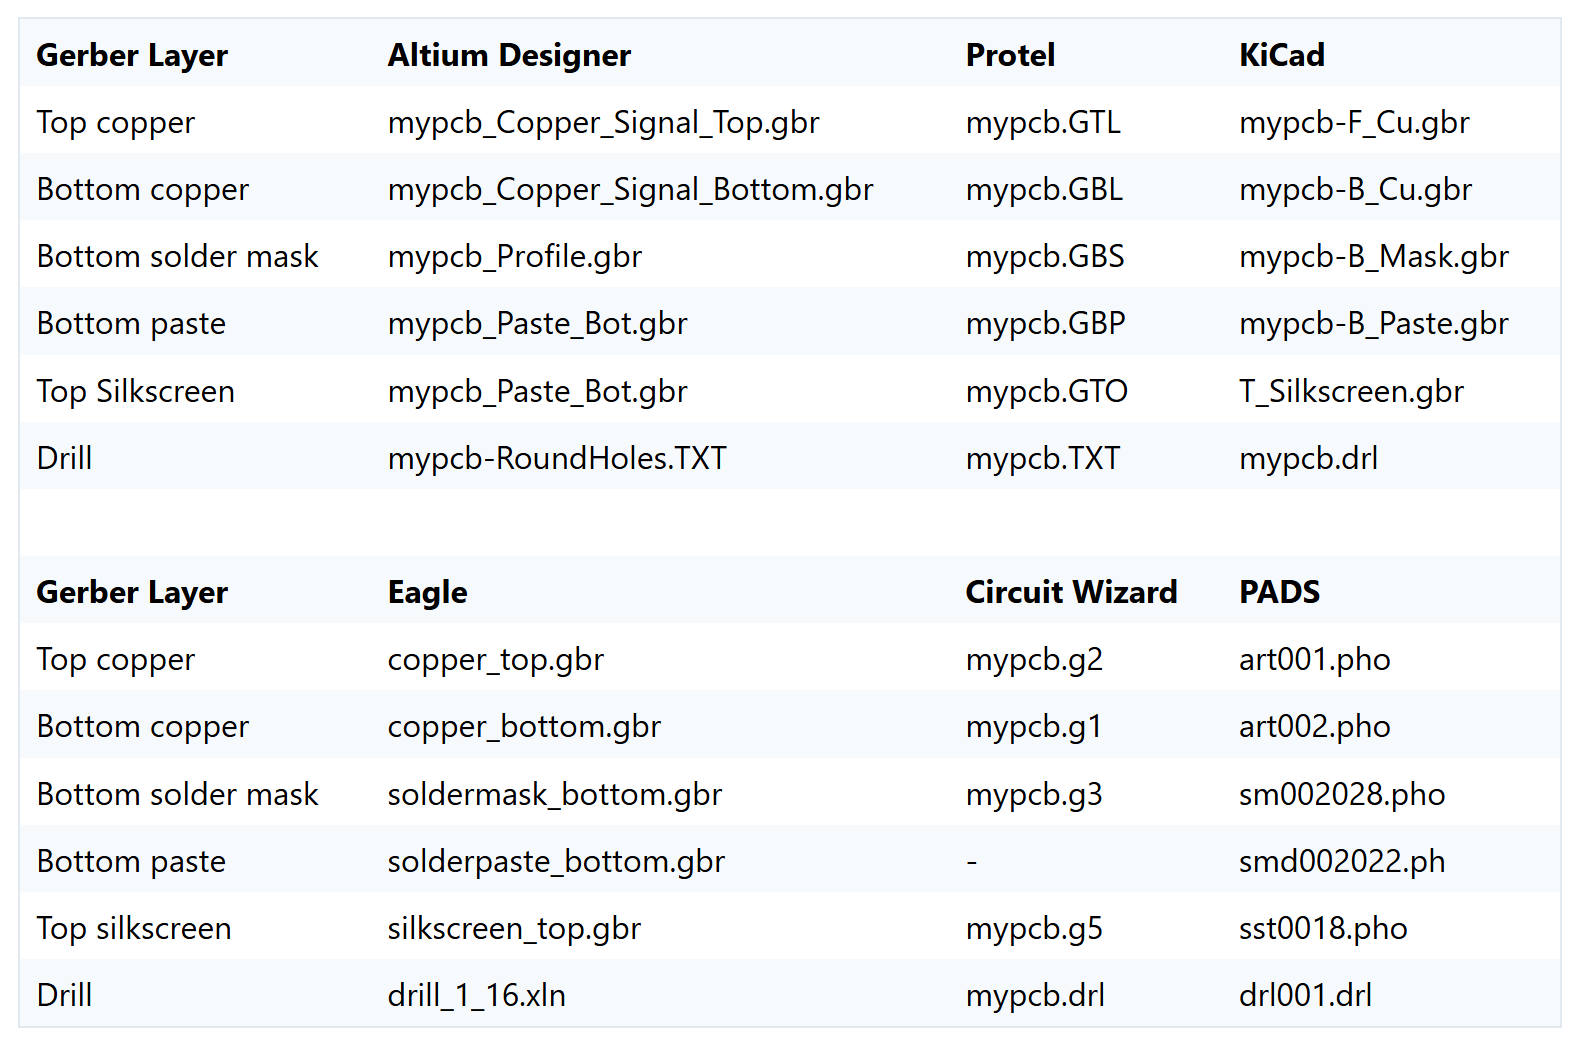Select the drl001.drl PADS drill entry
Image resolution: width=1582 pixels, height=1054 pixels.
(1305, 995)
